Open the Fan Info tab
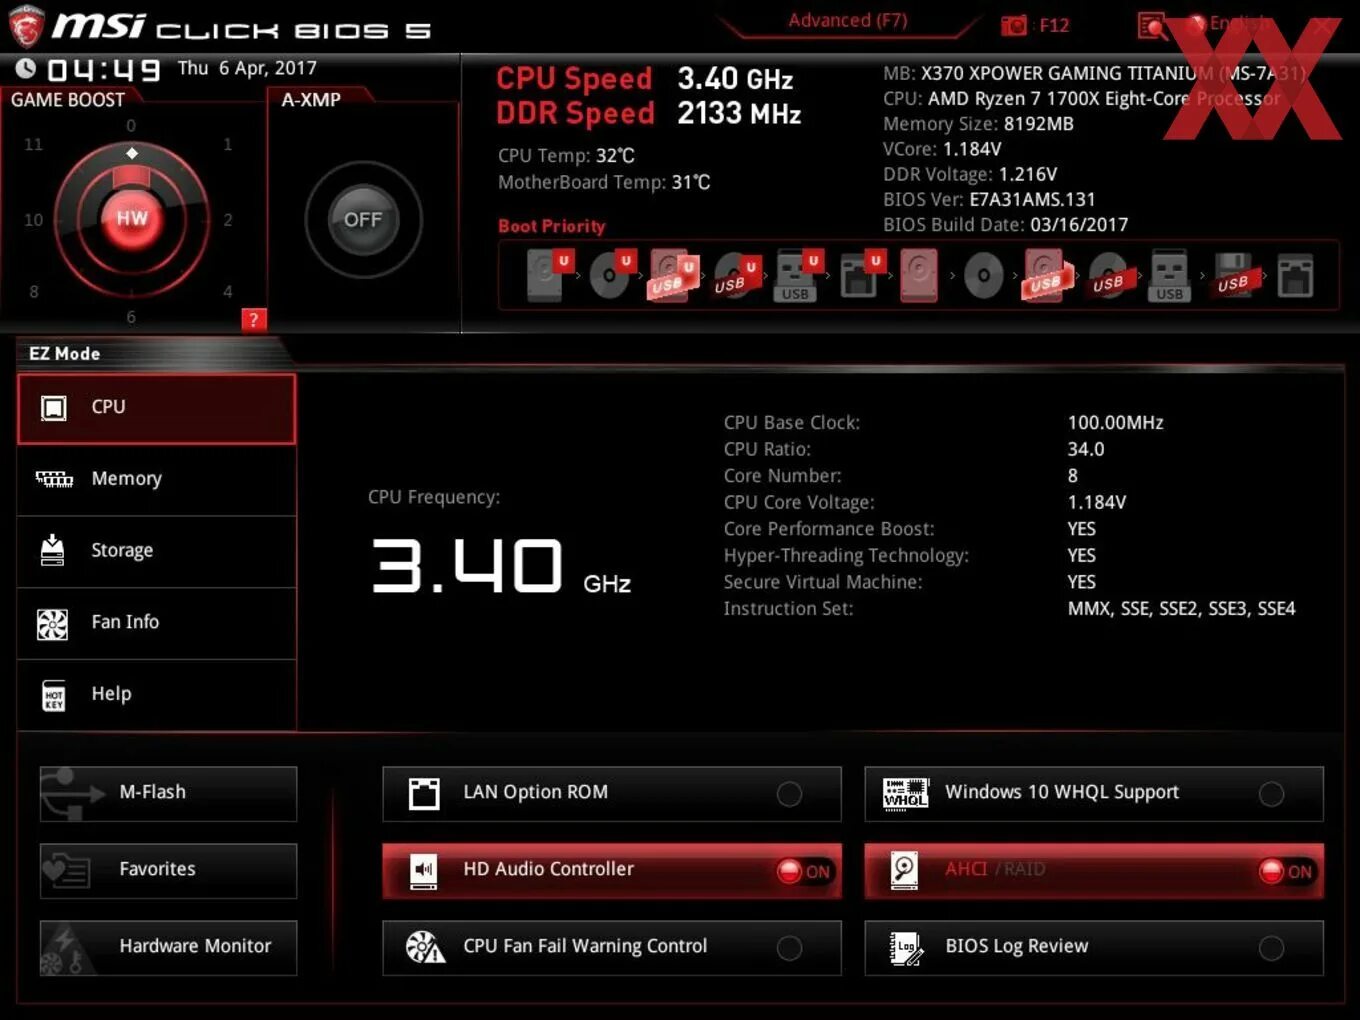1360x1020 pixels. click(x=156, y=623)
